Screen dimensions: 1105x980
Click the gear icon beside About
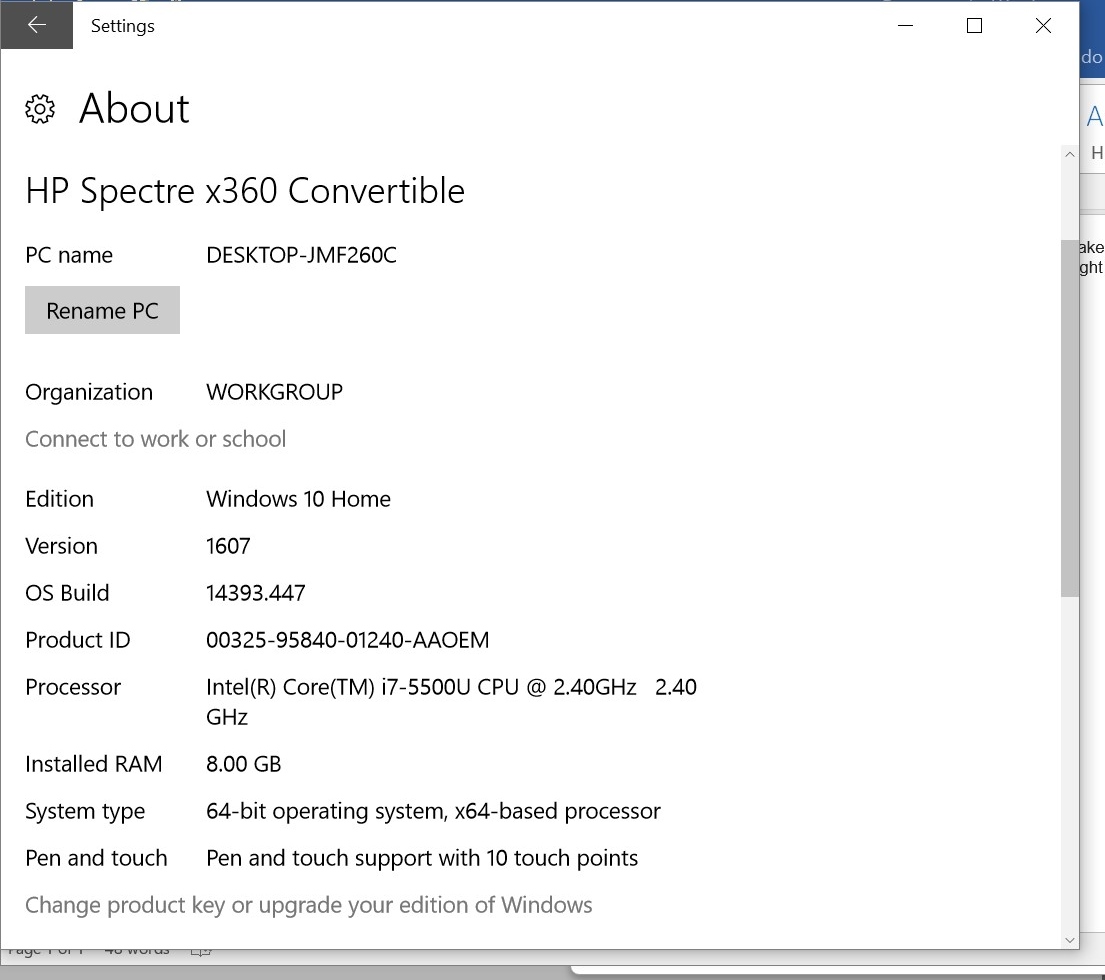40,109
